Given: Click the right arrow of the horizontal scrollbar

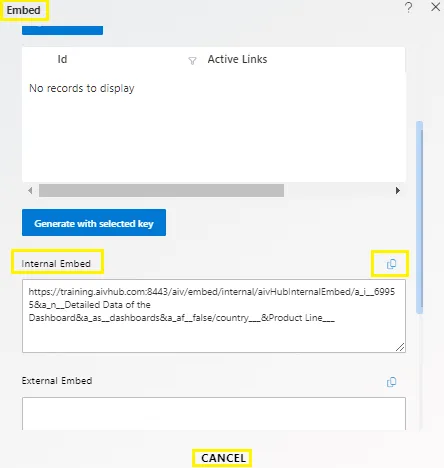Looking at the screenshot, I should coord(397,191).
